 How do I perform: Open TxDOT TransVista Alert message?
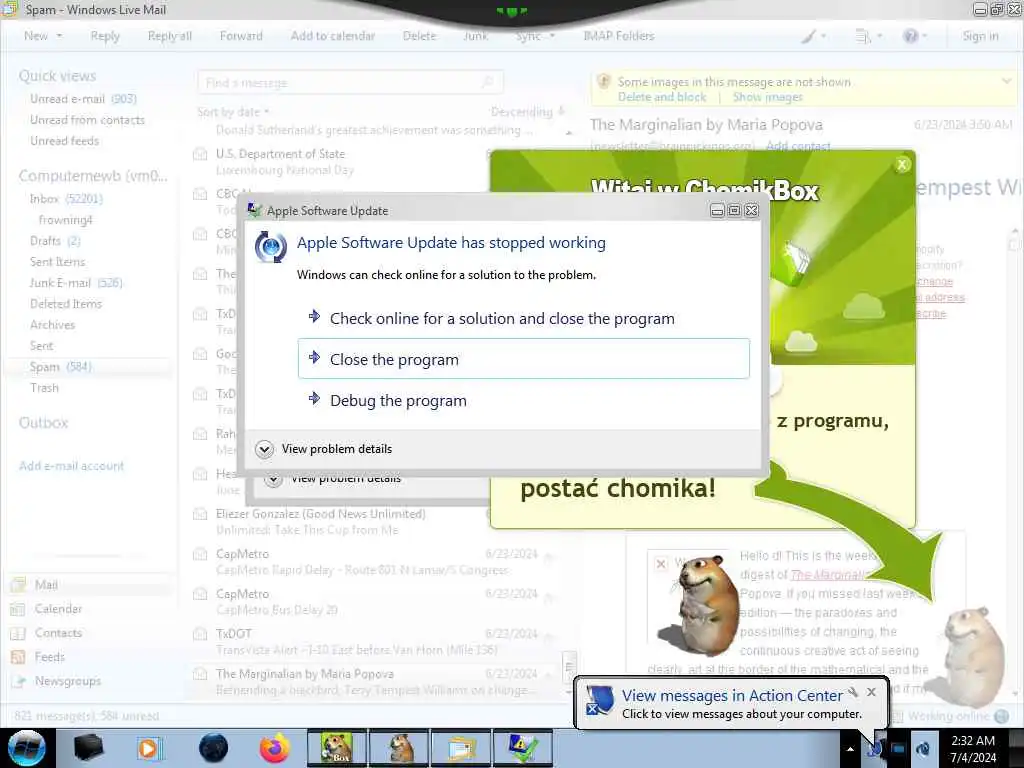(x=374, y=641)
